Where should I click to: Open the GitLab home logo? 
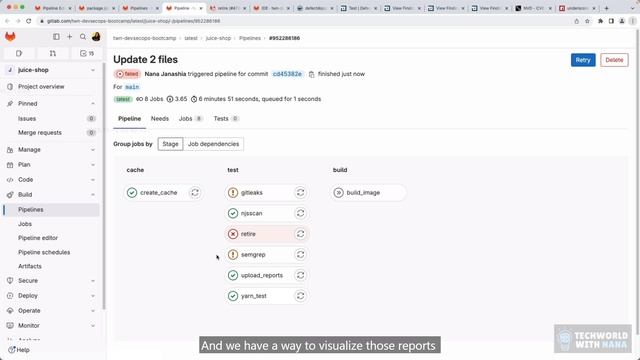[10, 37]
